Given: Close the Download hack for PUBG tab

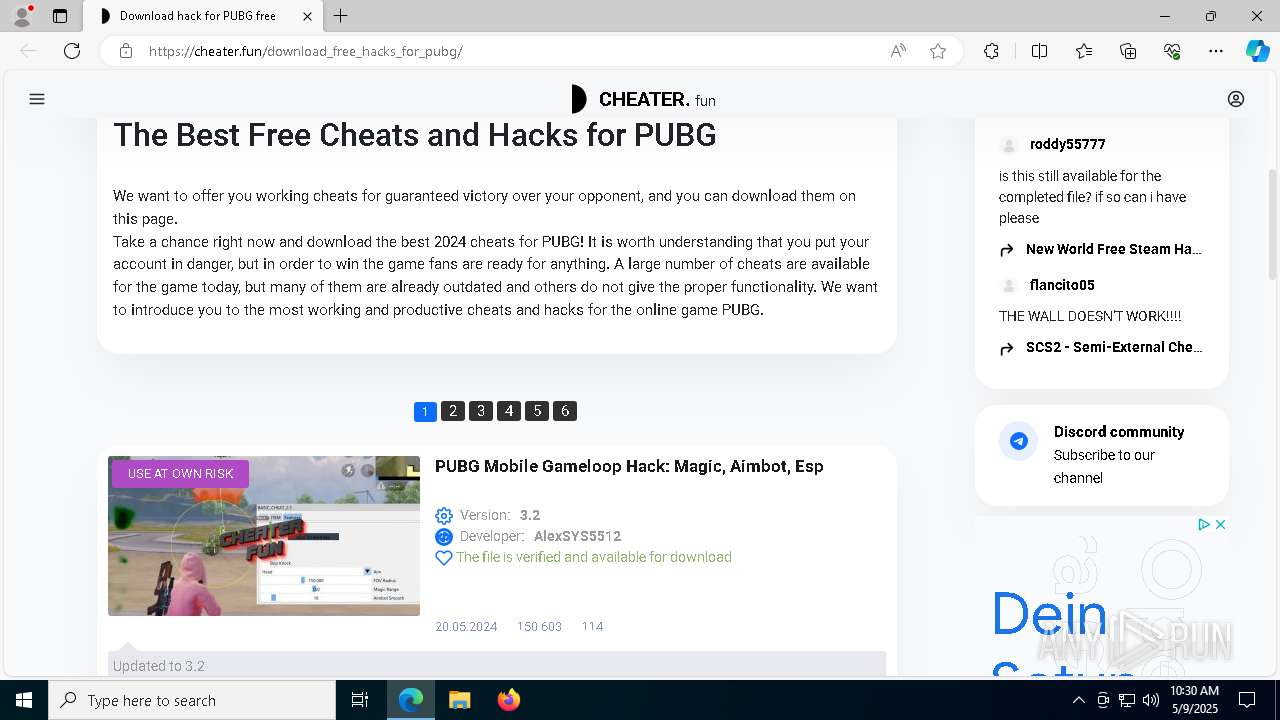Looking at the screenshot, I should coord(307,16).
